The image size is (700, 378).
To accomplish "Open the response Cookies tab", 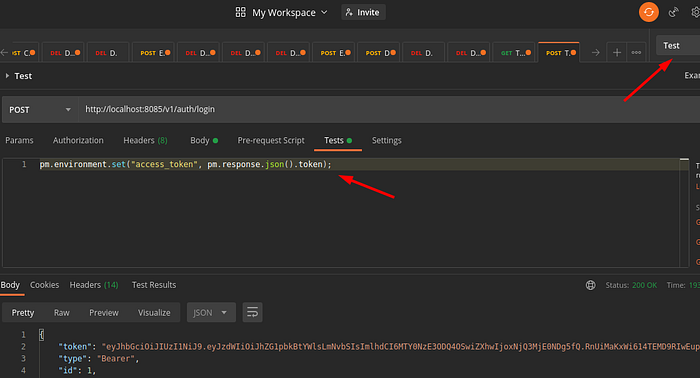I will coord(44,285).
